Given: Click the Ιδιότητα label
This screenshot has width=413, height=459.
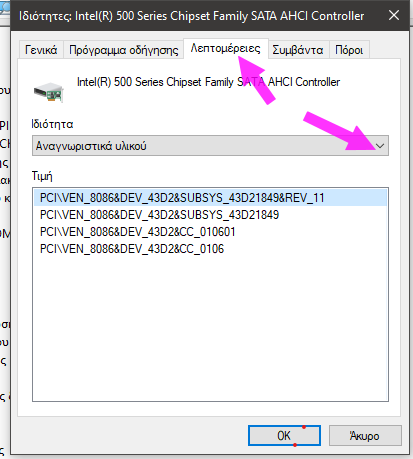Looking at the screenshot, I should (52, 124).
